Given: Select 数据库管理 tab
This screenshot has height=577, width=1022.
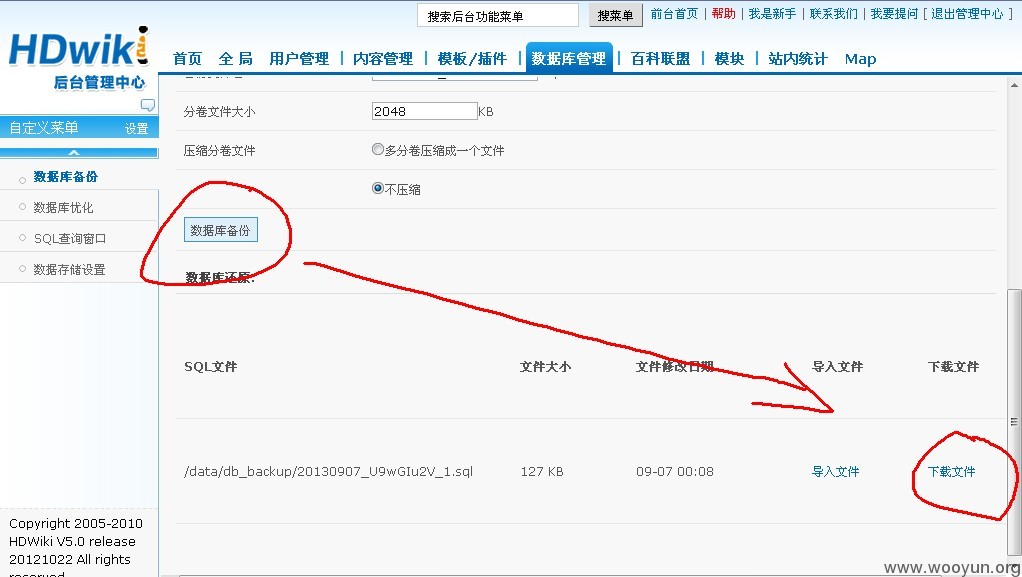Looking at the screenshot, I should click(x=569, y=58).
